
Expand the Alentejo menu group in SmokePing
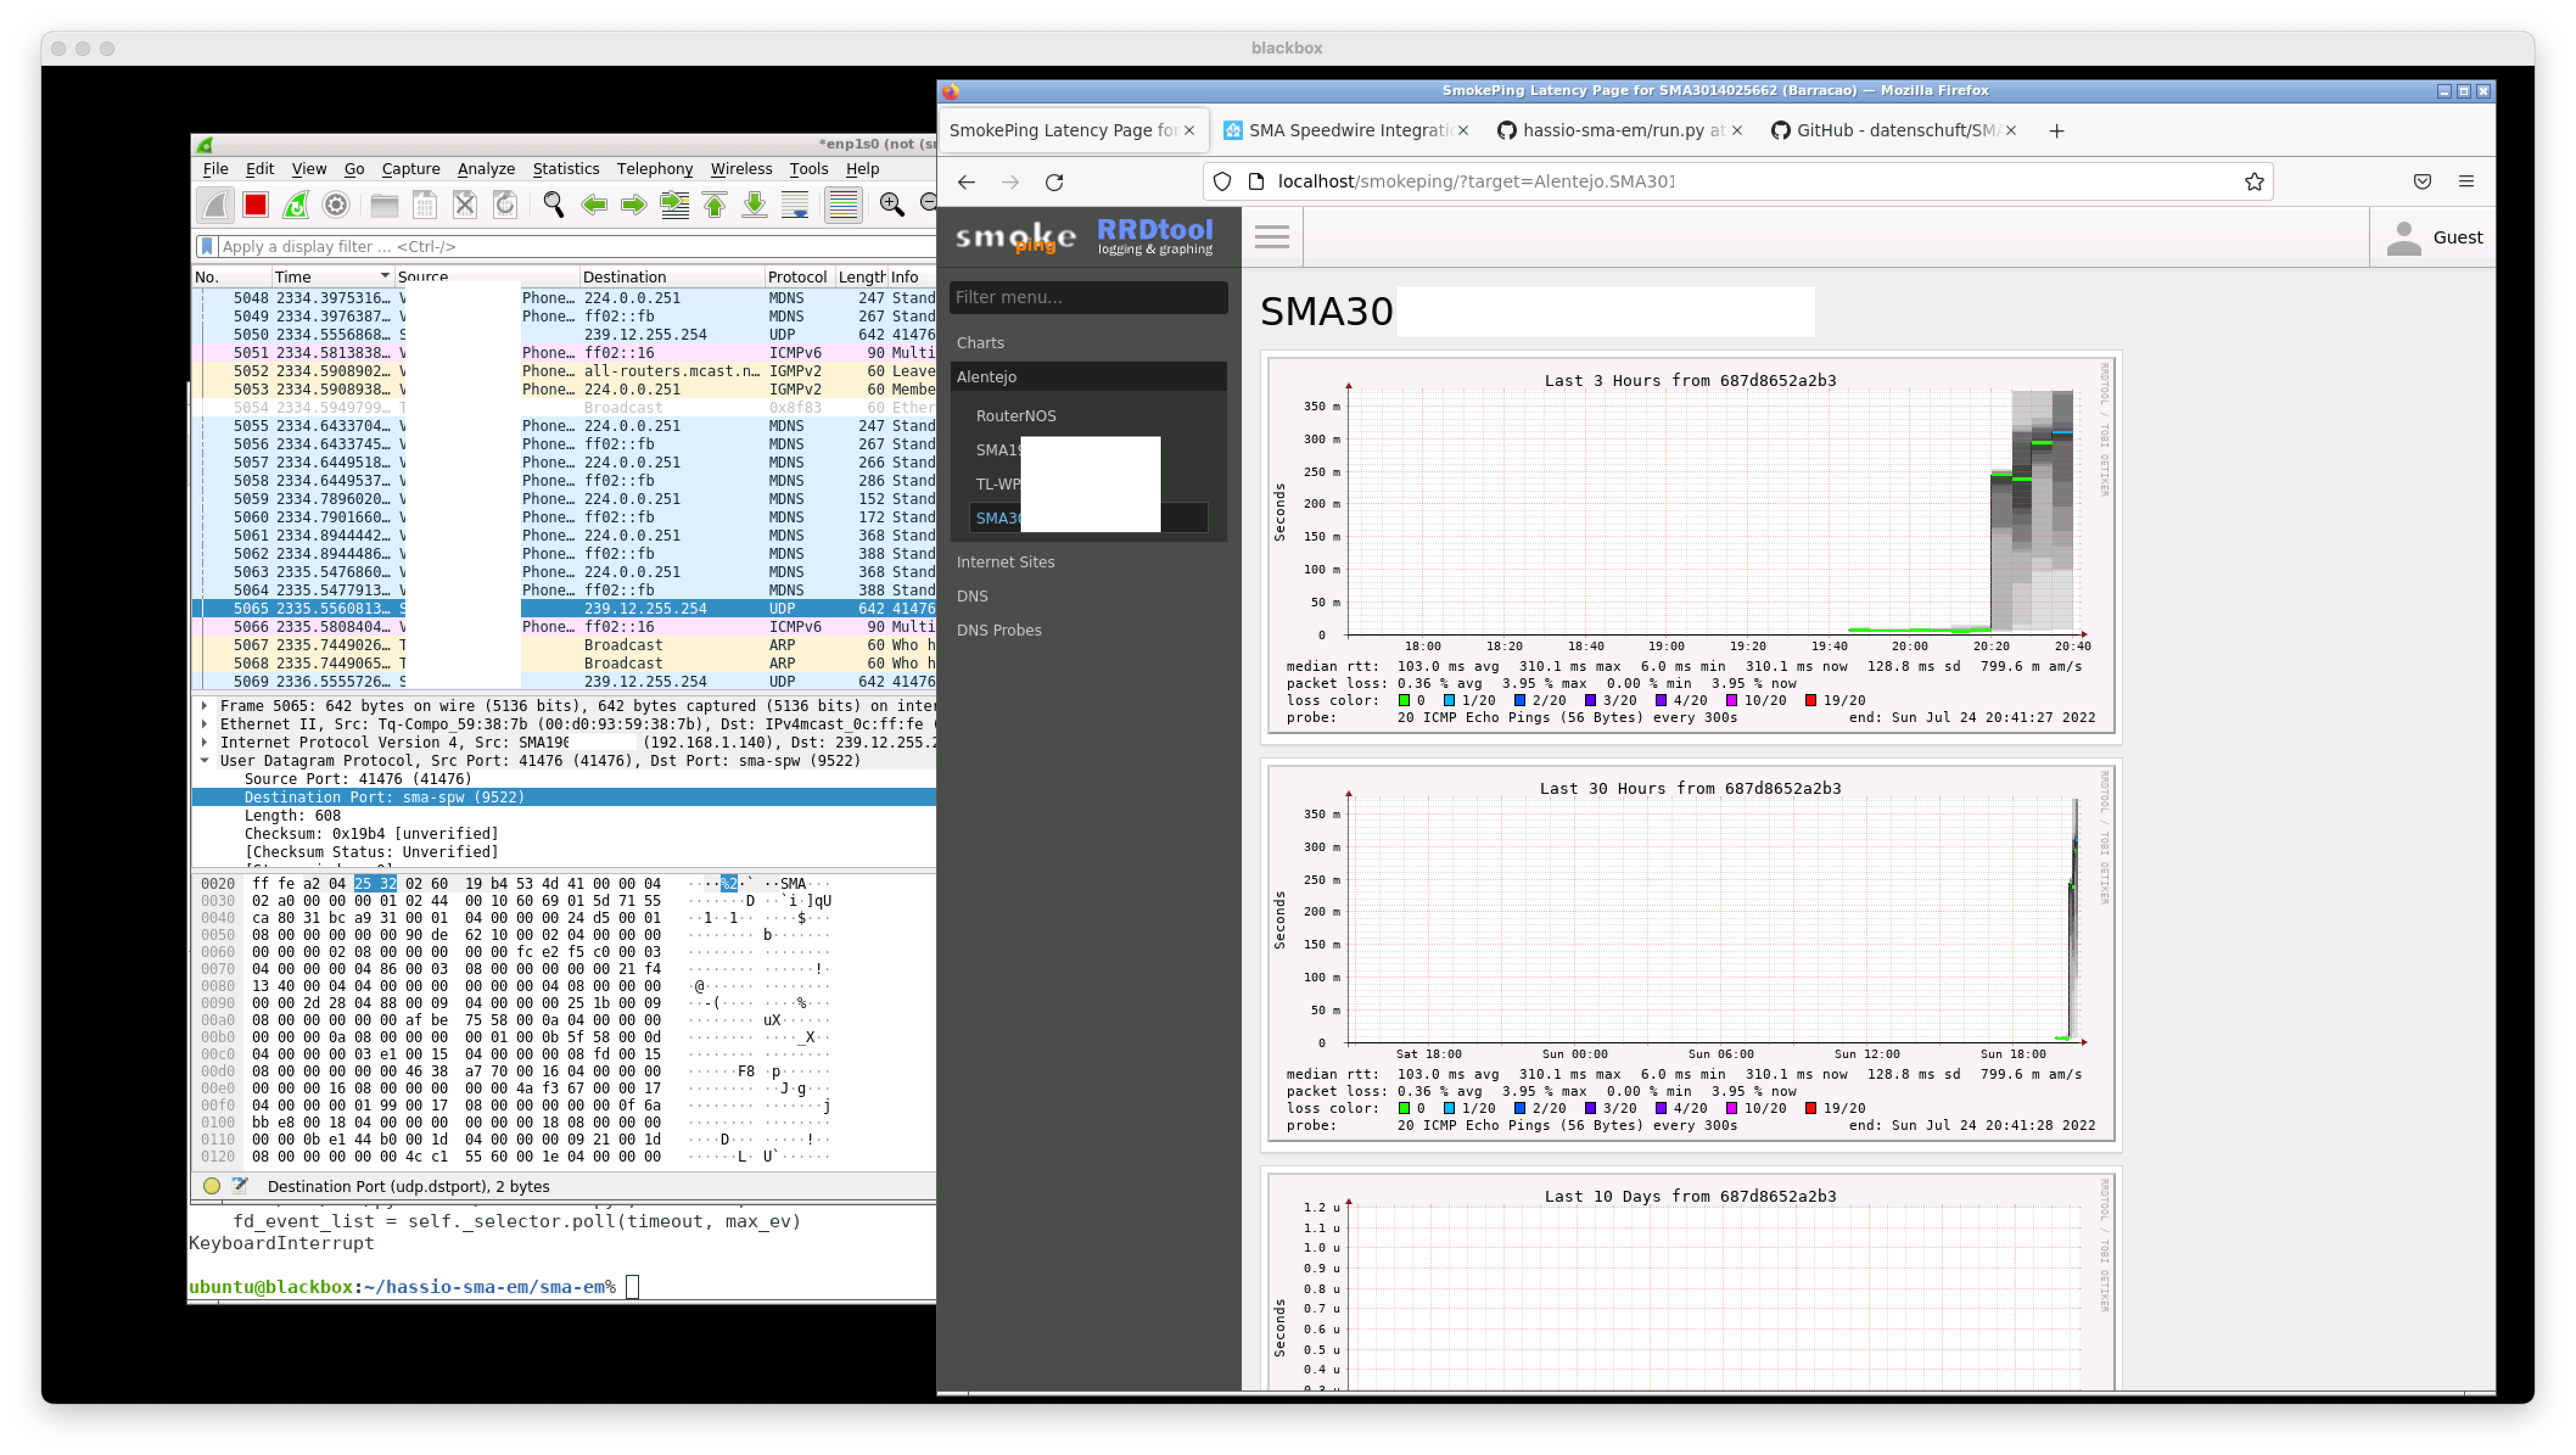tap(1088, 377)
